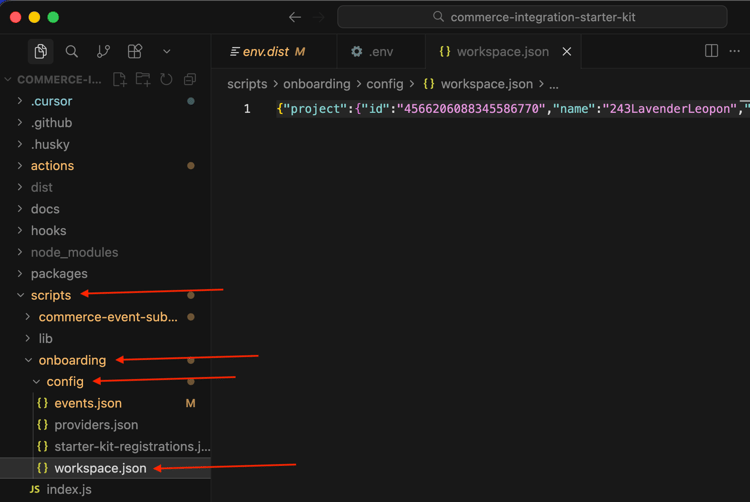The height and width of the screenshot is (502, 750).
Task: Refresh the explorer file tree
Action: point(166,79)
